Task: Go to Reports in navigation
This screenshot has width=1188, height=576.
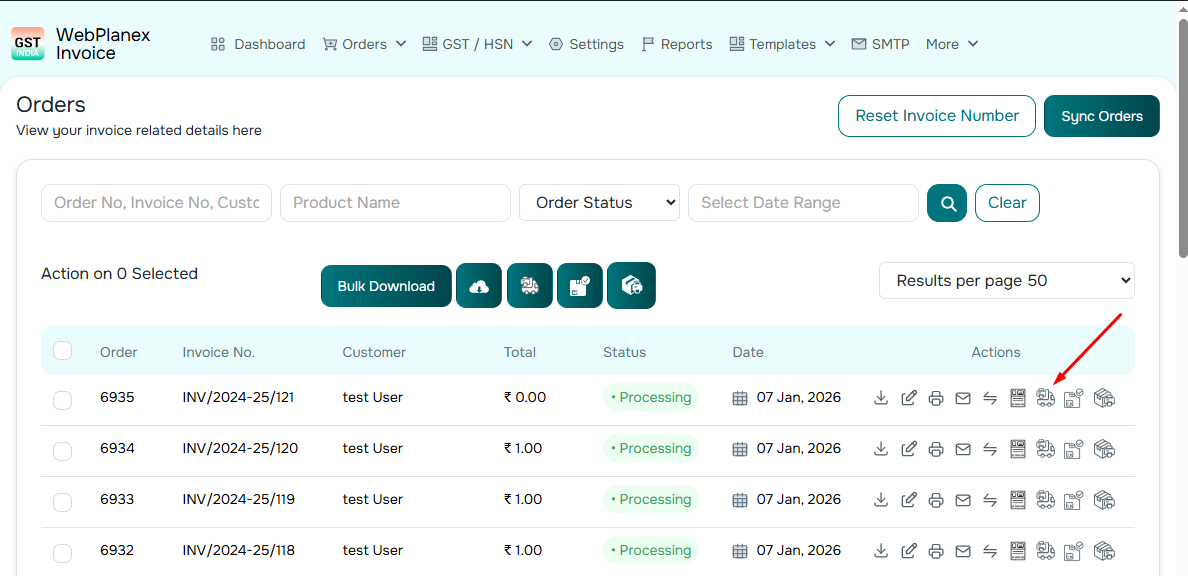Action: (677, 44)
